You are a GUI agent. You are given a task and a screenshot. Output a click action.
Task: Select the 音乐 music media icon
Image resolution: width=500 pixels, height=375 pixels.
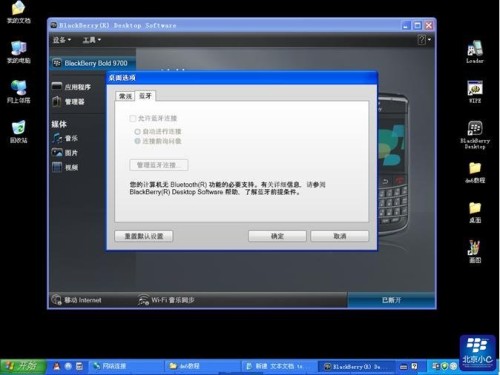coord(57,138)
